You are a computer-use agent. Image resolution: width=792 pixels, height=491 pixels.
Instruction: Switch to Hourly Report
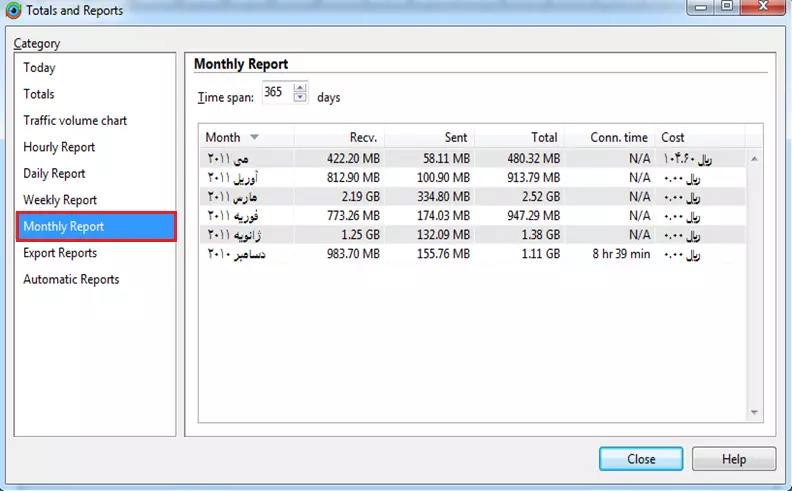pos(59,147)
